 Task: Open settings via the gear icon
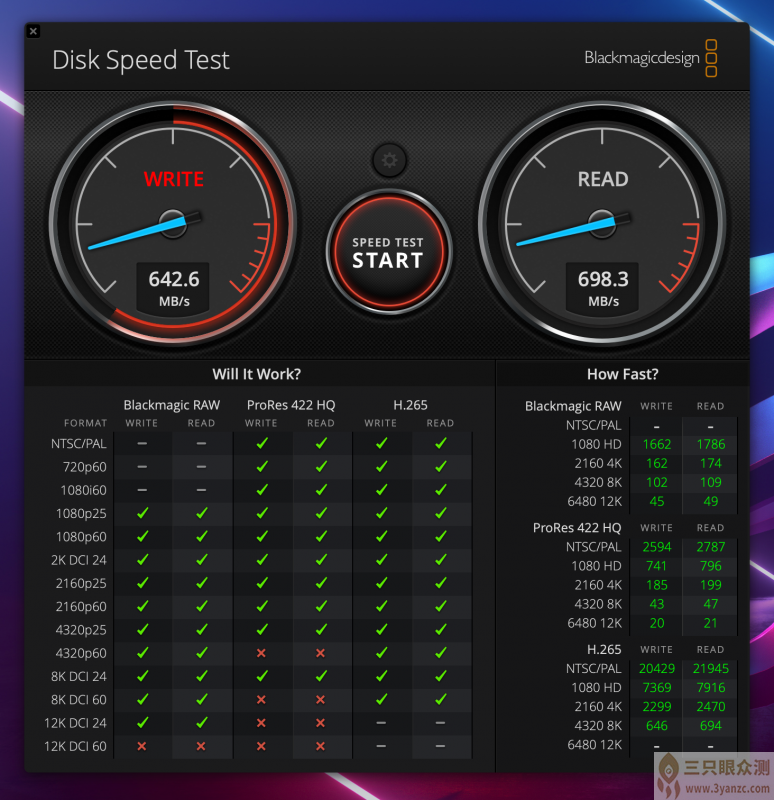[389, 160]
